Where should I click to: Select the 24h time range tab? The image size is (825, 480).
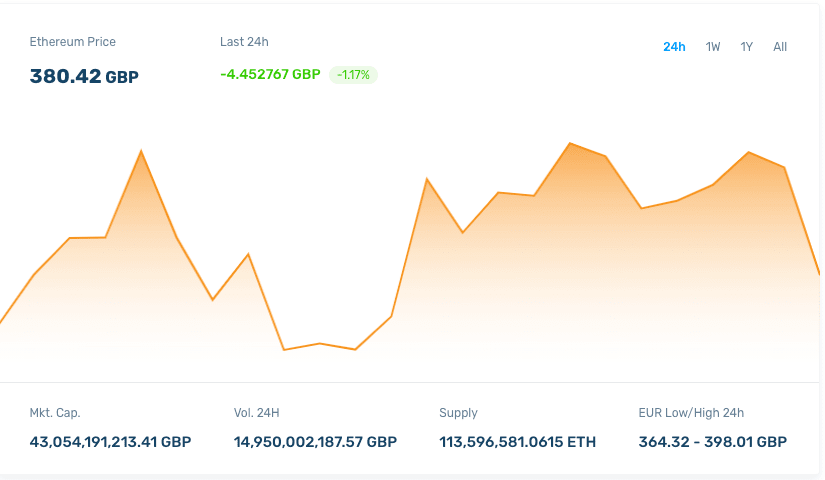[674, 47]
